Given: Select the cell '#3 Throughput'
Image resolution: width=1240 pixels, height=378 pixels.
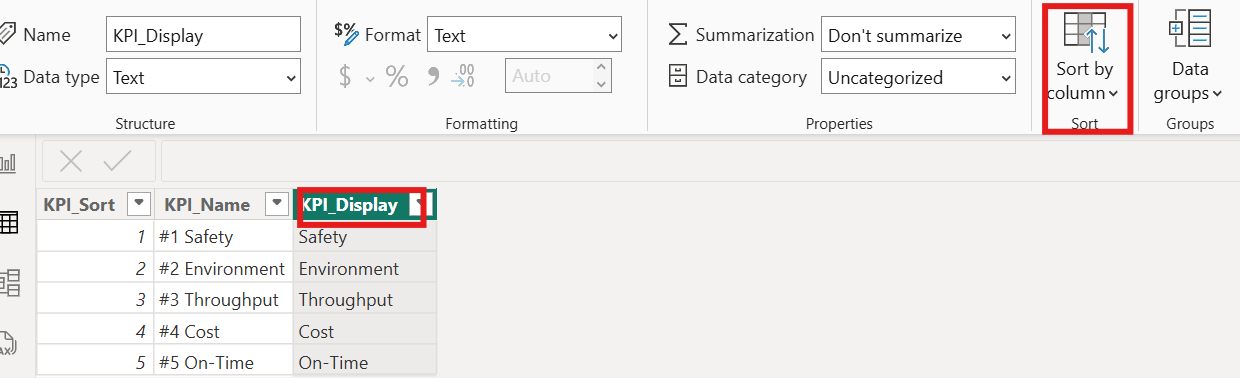Looking at the screenshot, I should 224,300.
